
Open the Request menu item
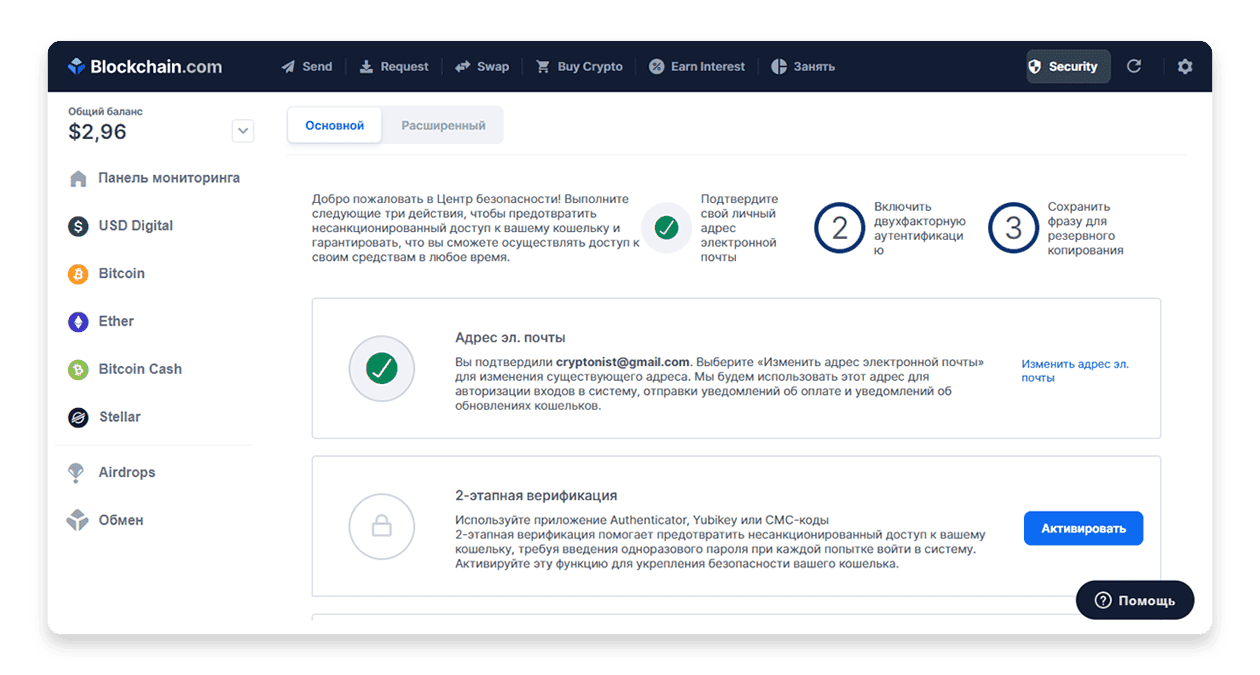tap(394, 67)
